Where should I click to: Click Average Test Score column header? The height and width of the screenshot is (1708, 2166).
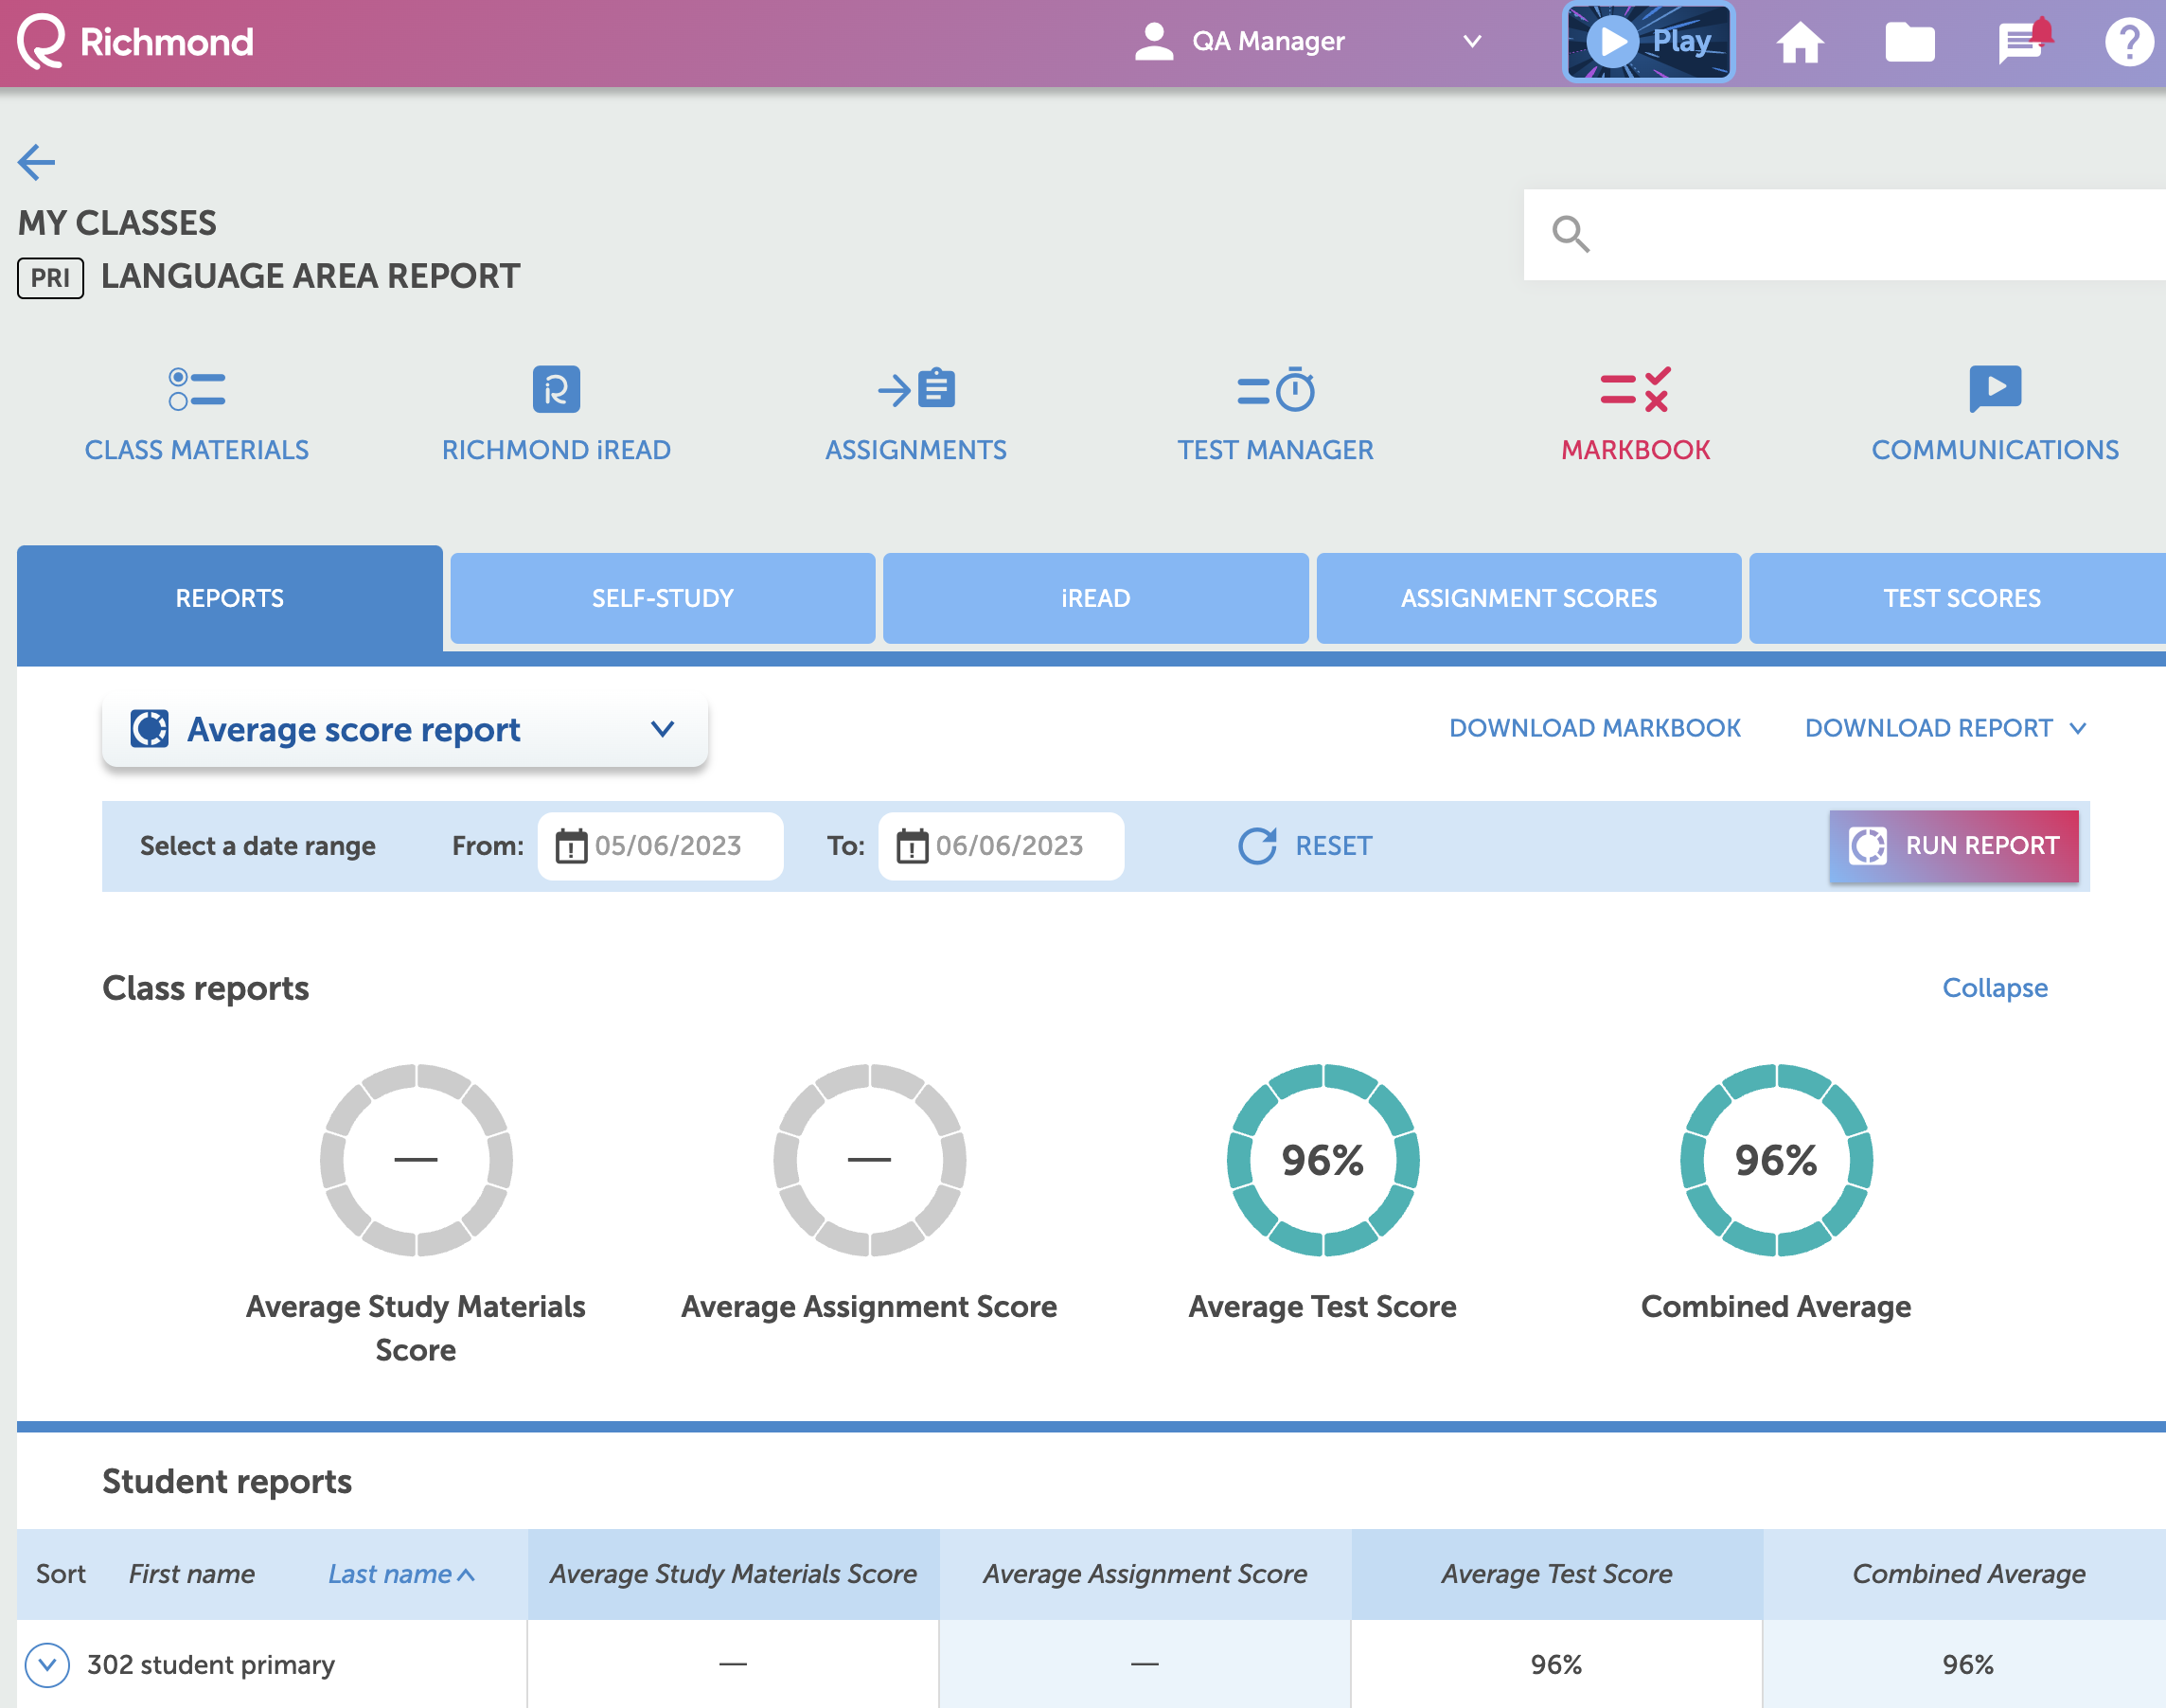(1556, 1574)
